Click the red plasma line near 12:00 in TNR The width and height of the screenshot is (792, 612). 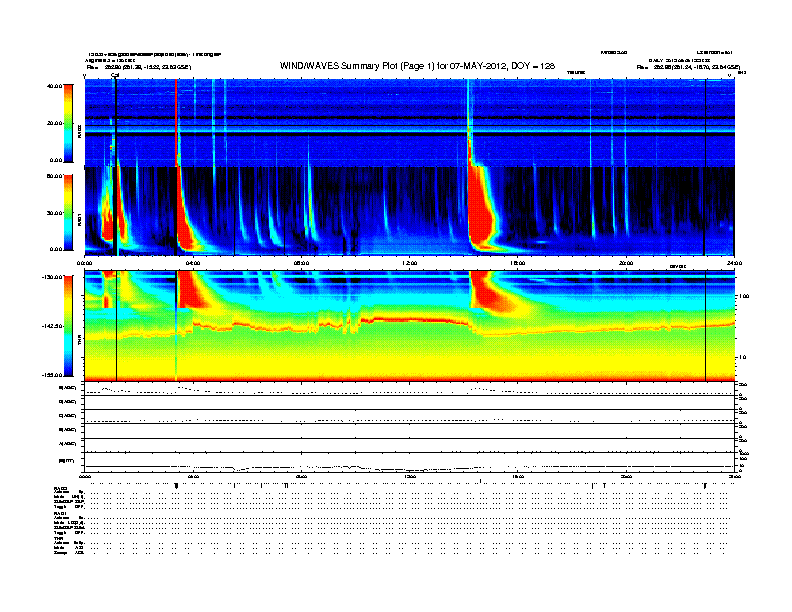409,320
